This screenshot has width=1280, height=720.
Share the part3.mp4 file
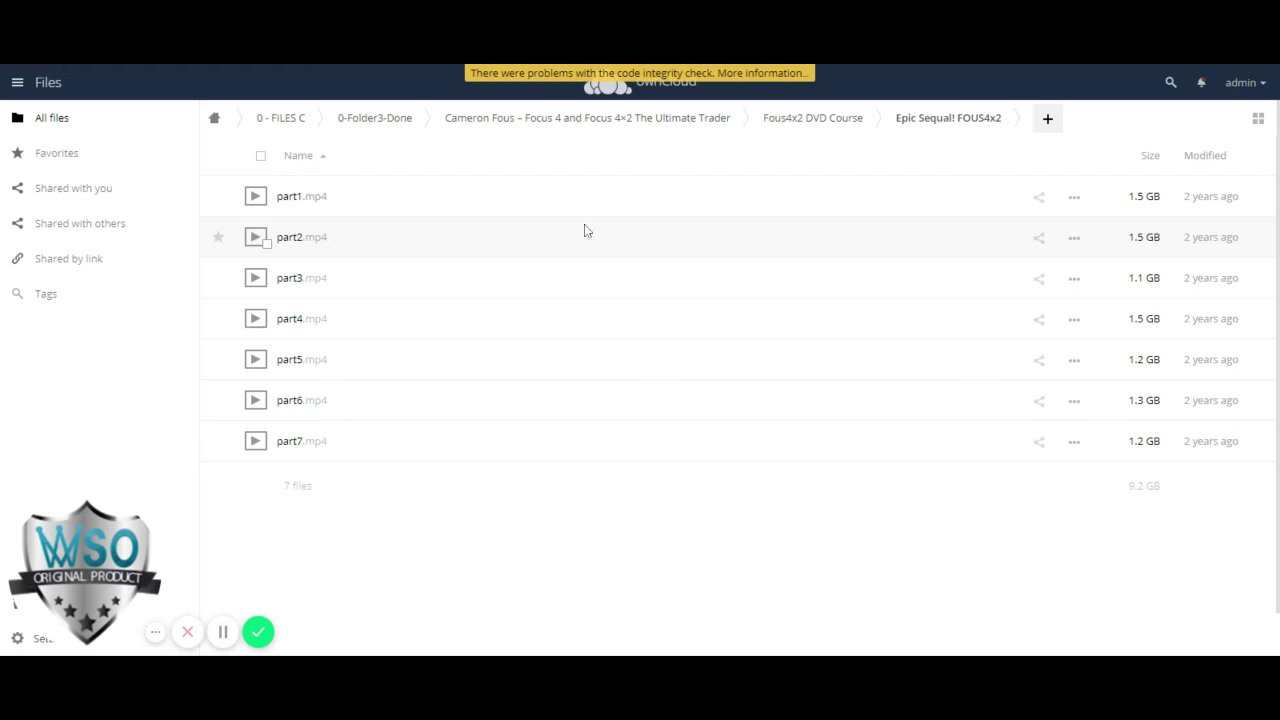pyautogui.click(x=1039, y=279)
